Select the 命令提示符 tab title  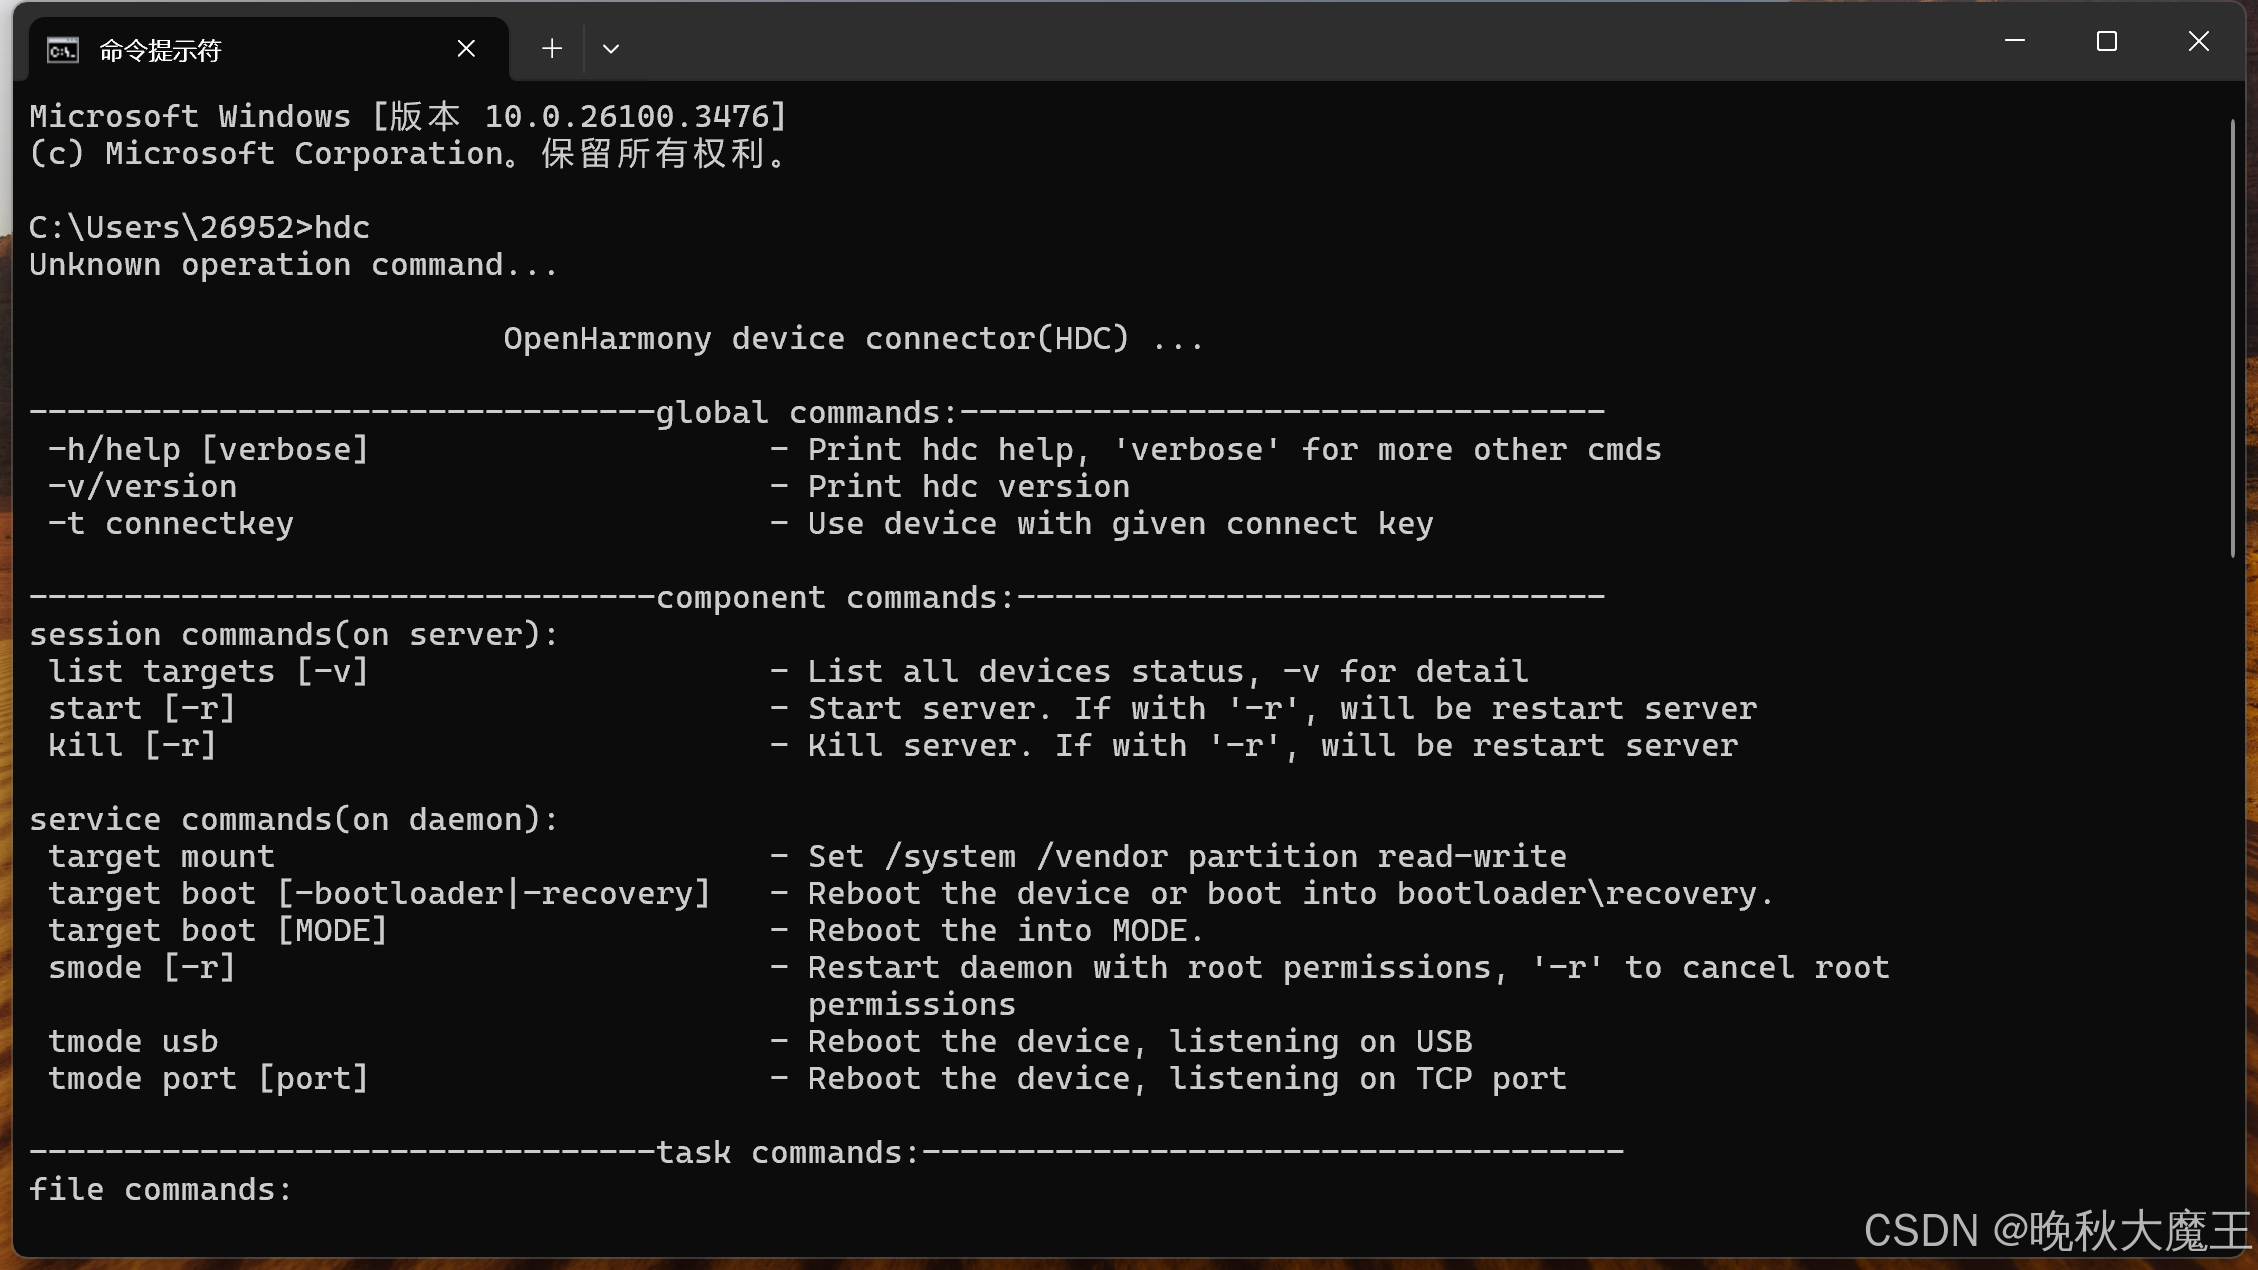pyautogui.click(x=160, y=50)
